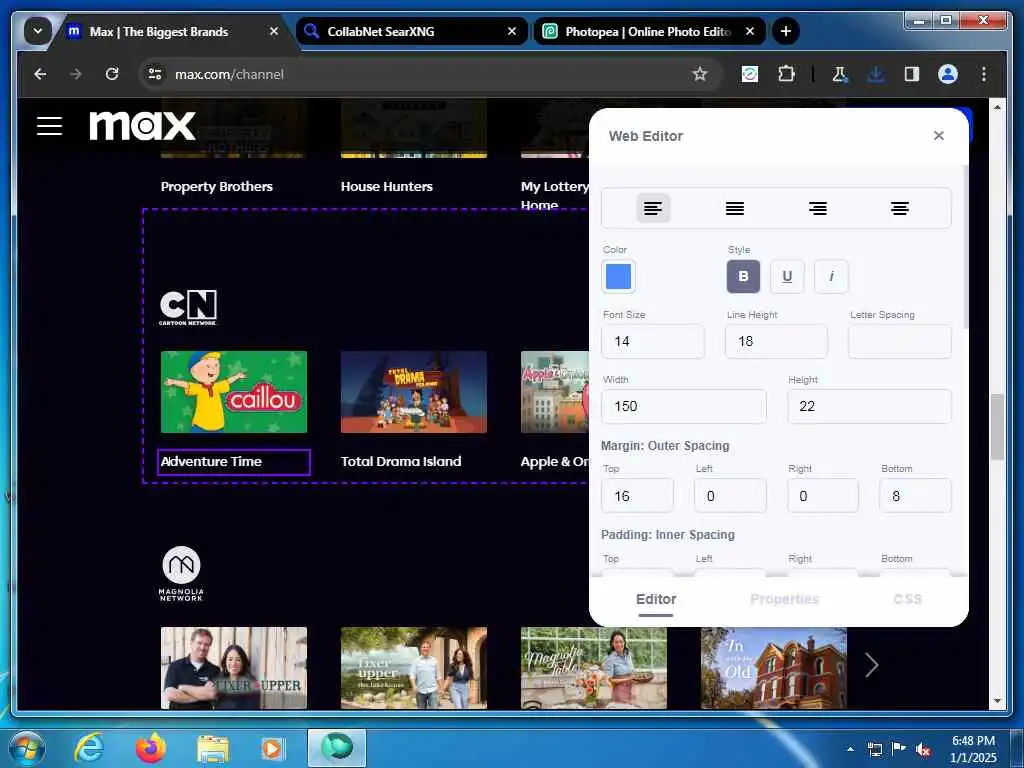Click the Max logo

[x=142, y=126]
